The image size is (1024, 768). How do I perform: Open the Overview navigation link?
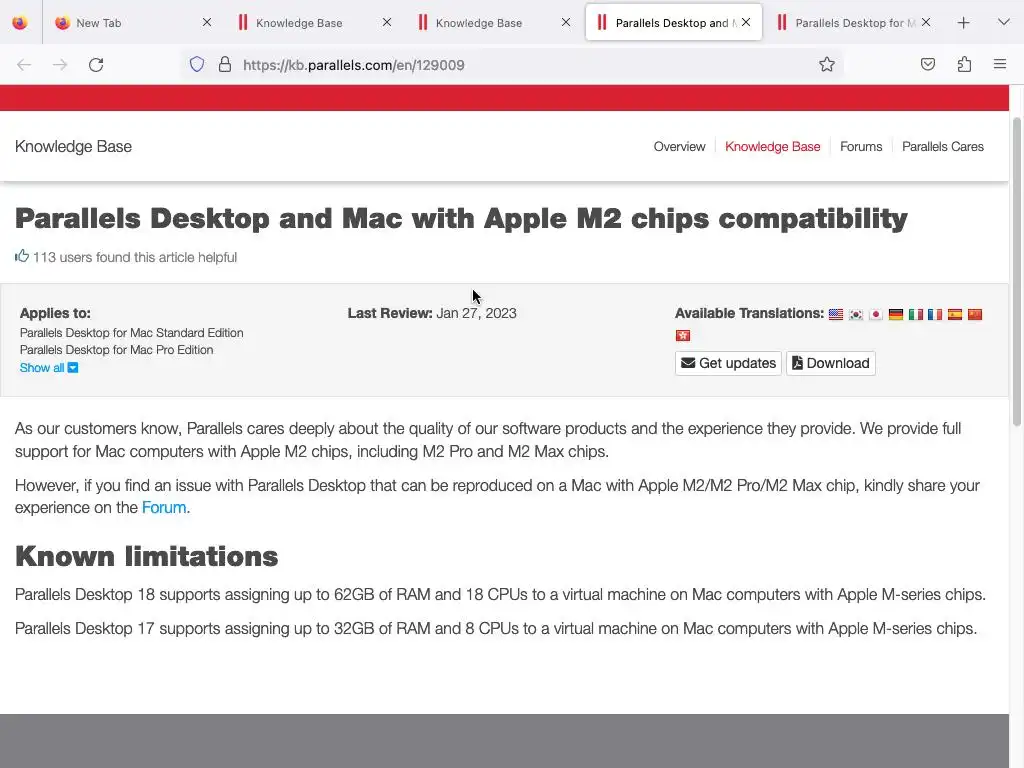pyautogui.click(x=679, y=146)
